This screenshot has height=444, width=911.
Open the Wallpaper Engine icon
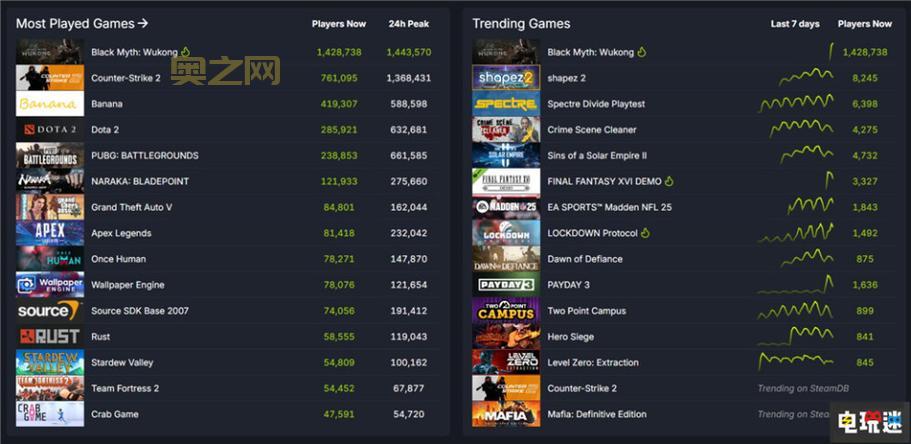(50, 285)
